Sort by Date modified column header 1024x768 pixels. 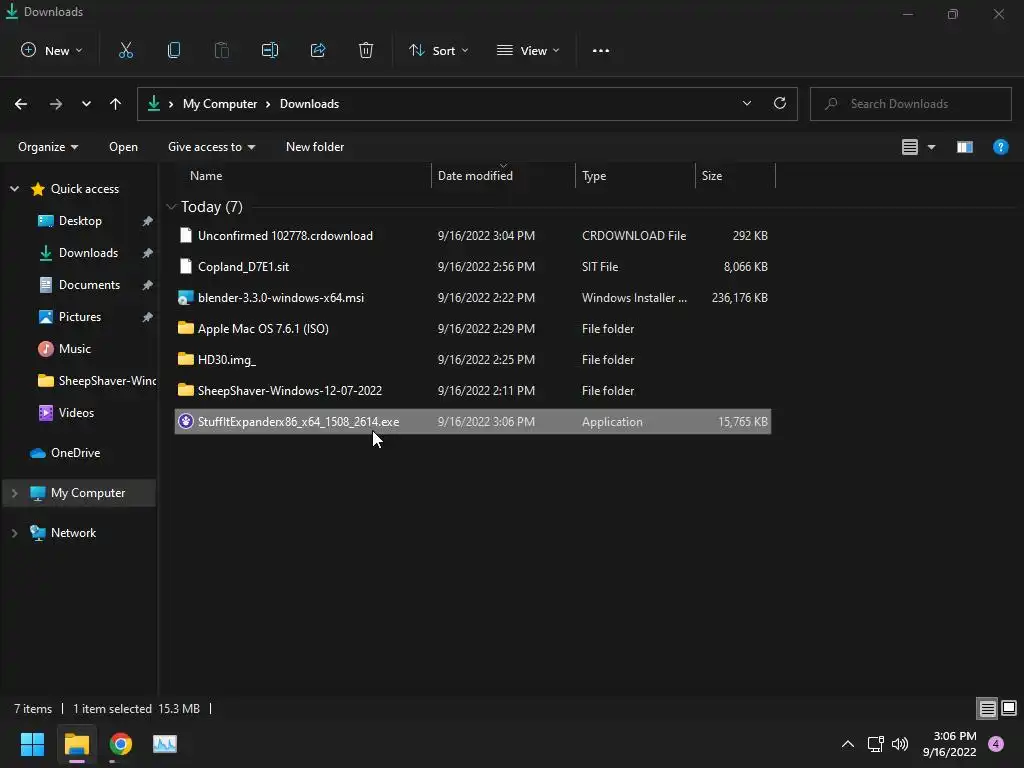click(x=475, y=176)
